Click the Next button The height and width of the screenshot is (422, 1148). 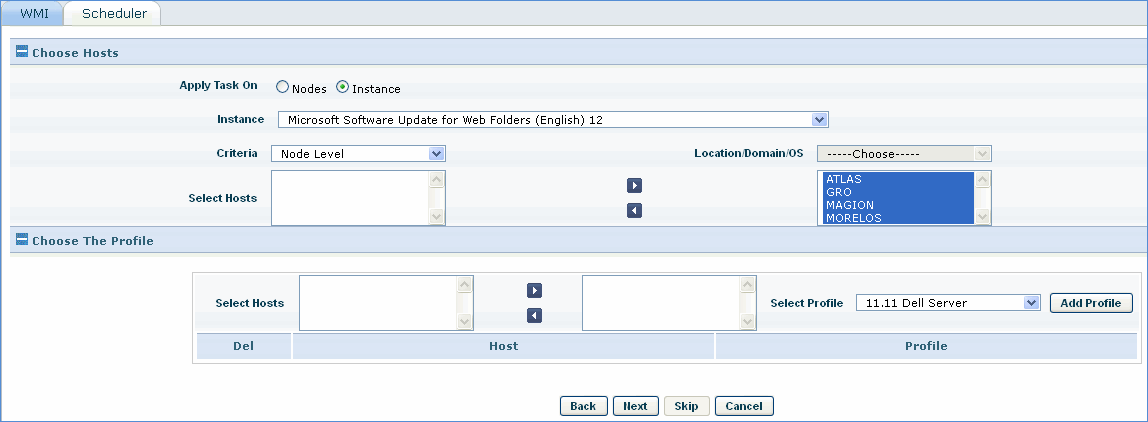[635, 406]
